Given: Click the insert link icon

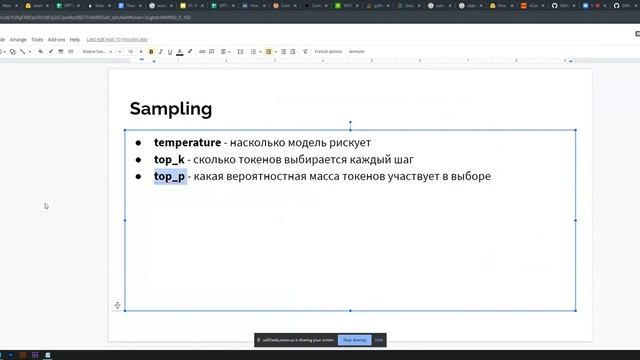Looking at the screenshot, I should coord(202,52).
